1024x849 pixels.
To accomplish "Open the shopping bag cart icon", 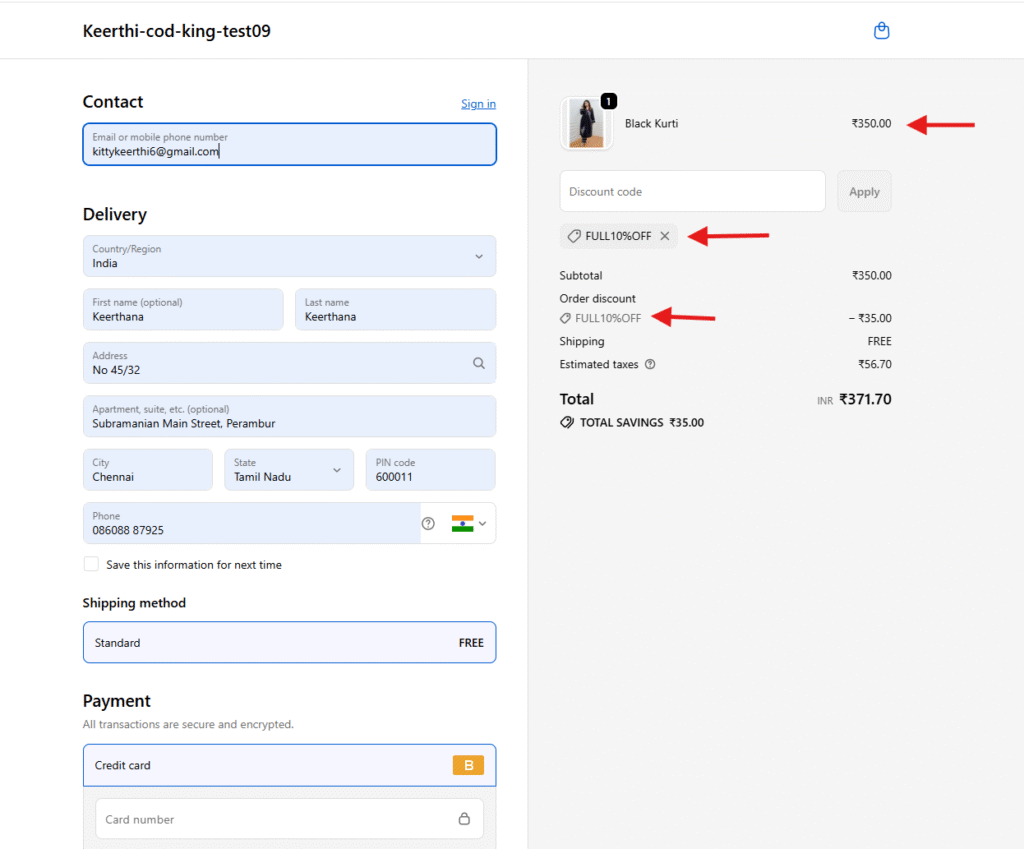I will tap(881, 31).
